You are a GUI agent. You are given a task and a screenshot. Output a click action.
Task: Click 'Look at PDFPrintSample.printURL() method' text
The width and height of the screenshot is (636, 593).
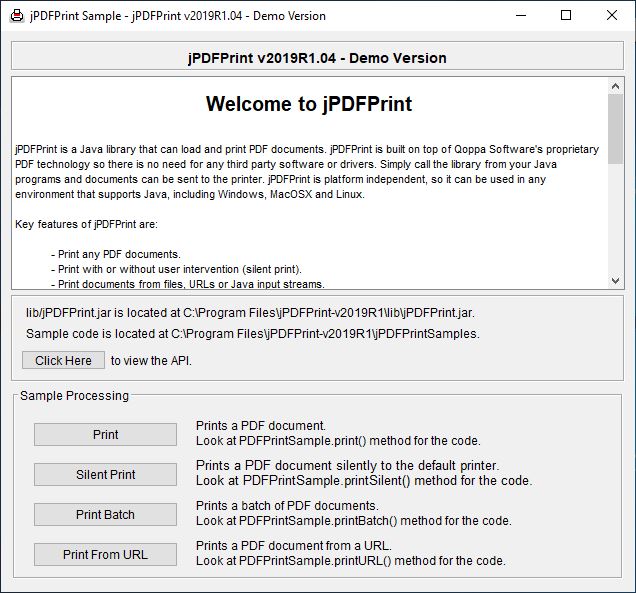(351, 561)
